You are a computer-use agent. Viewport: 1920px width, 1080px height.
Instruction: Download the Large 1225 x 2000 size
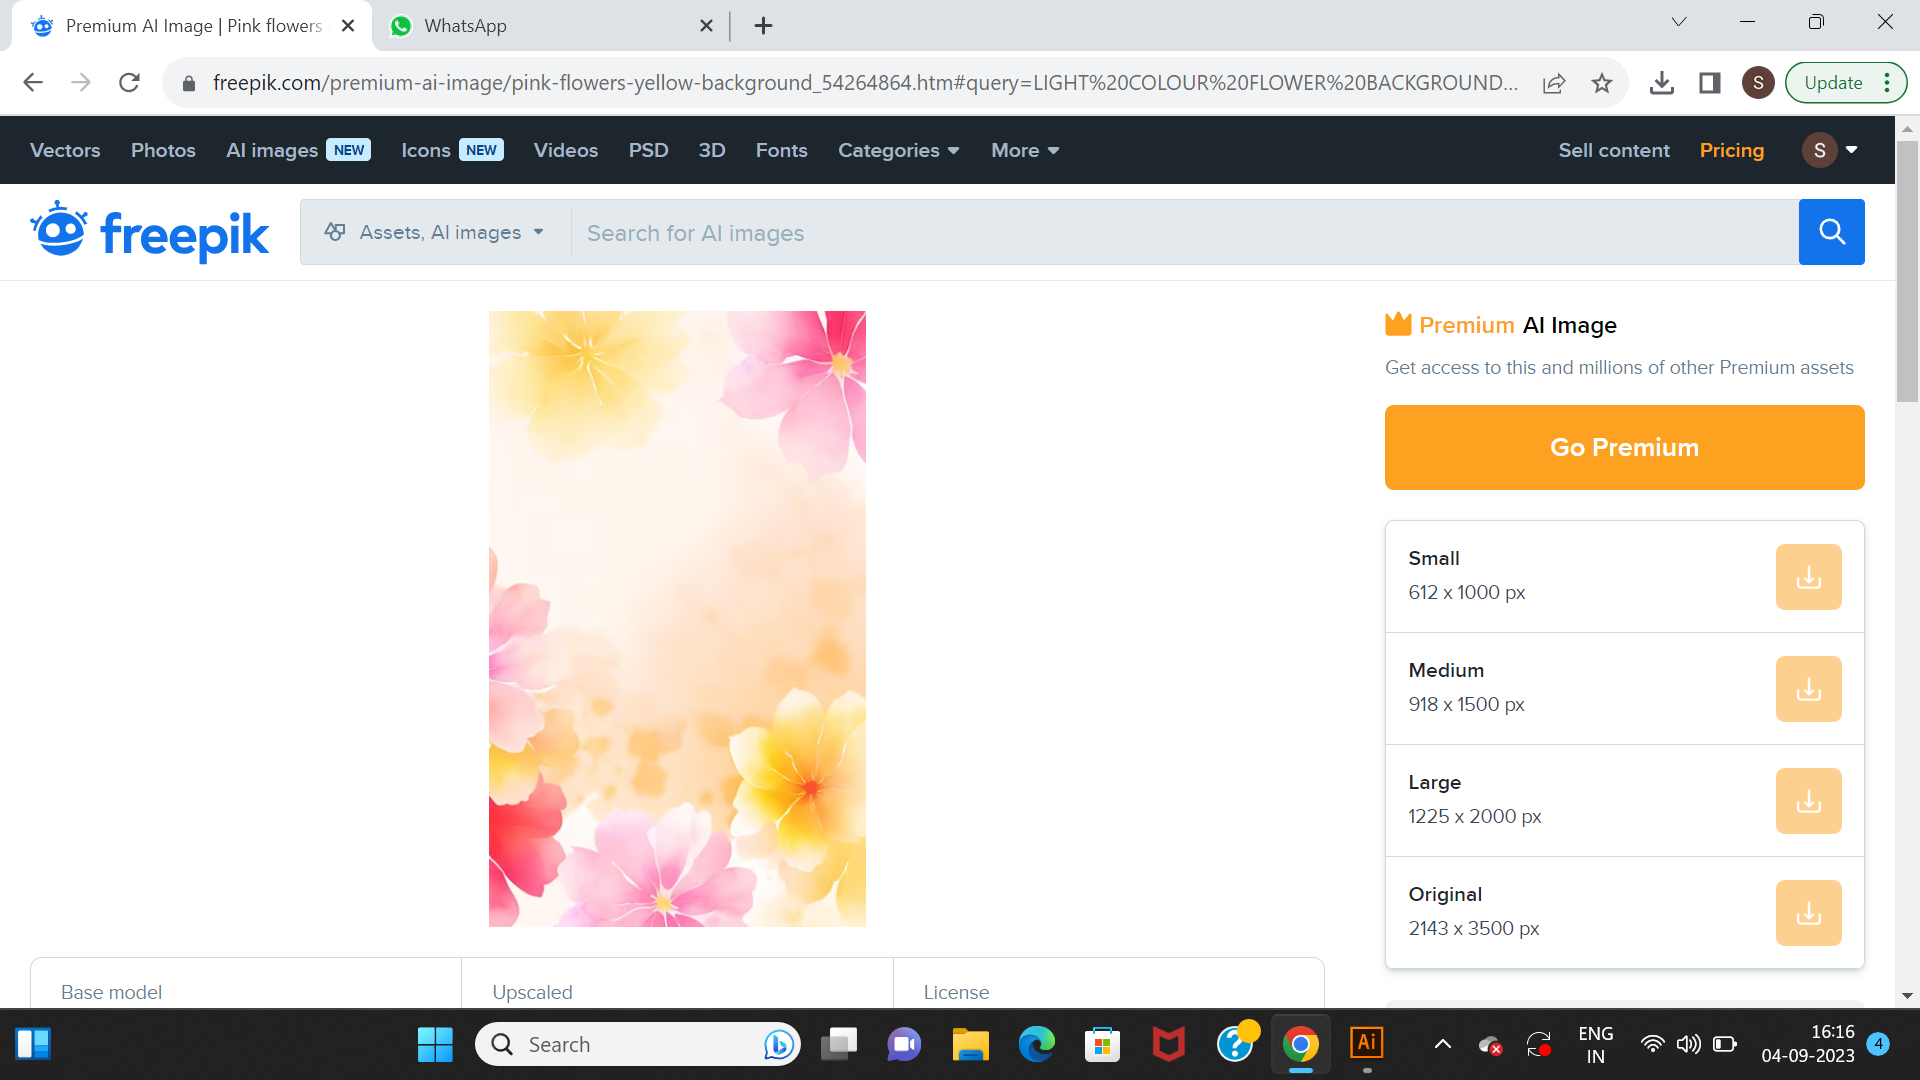click(1808, 801)
